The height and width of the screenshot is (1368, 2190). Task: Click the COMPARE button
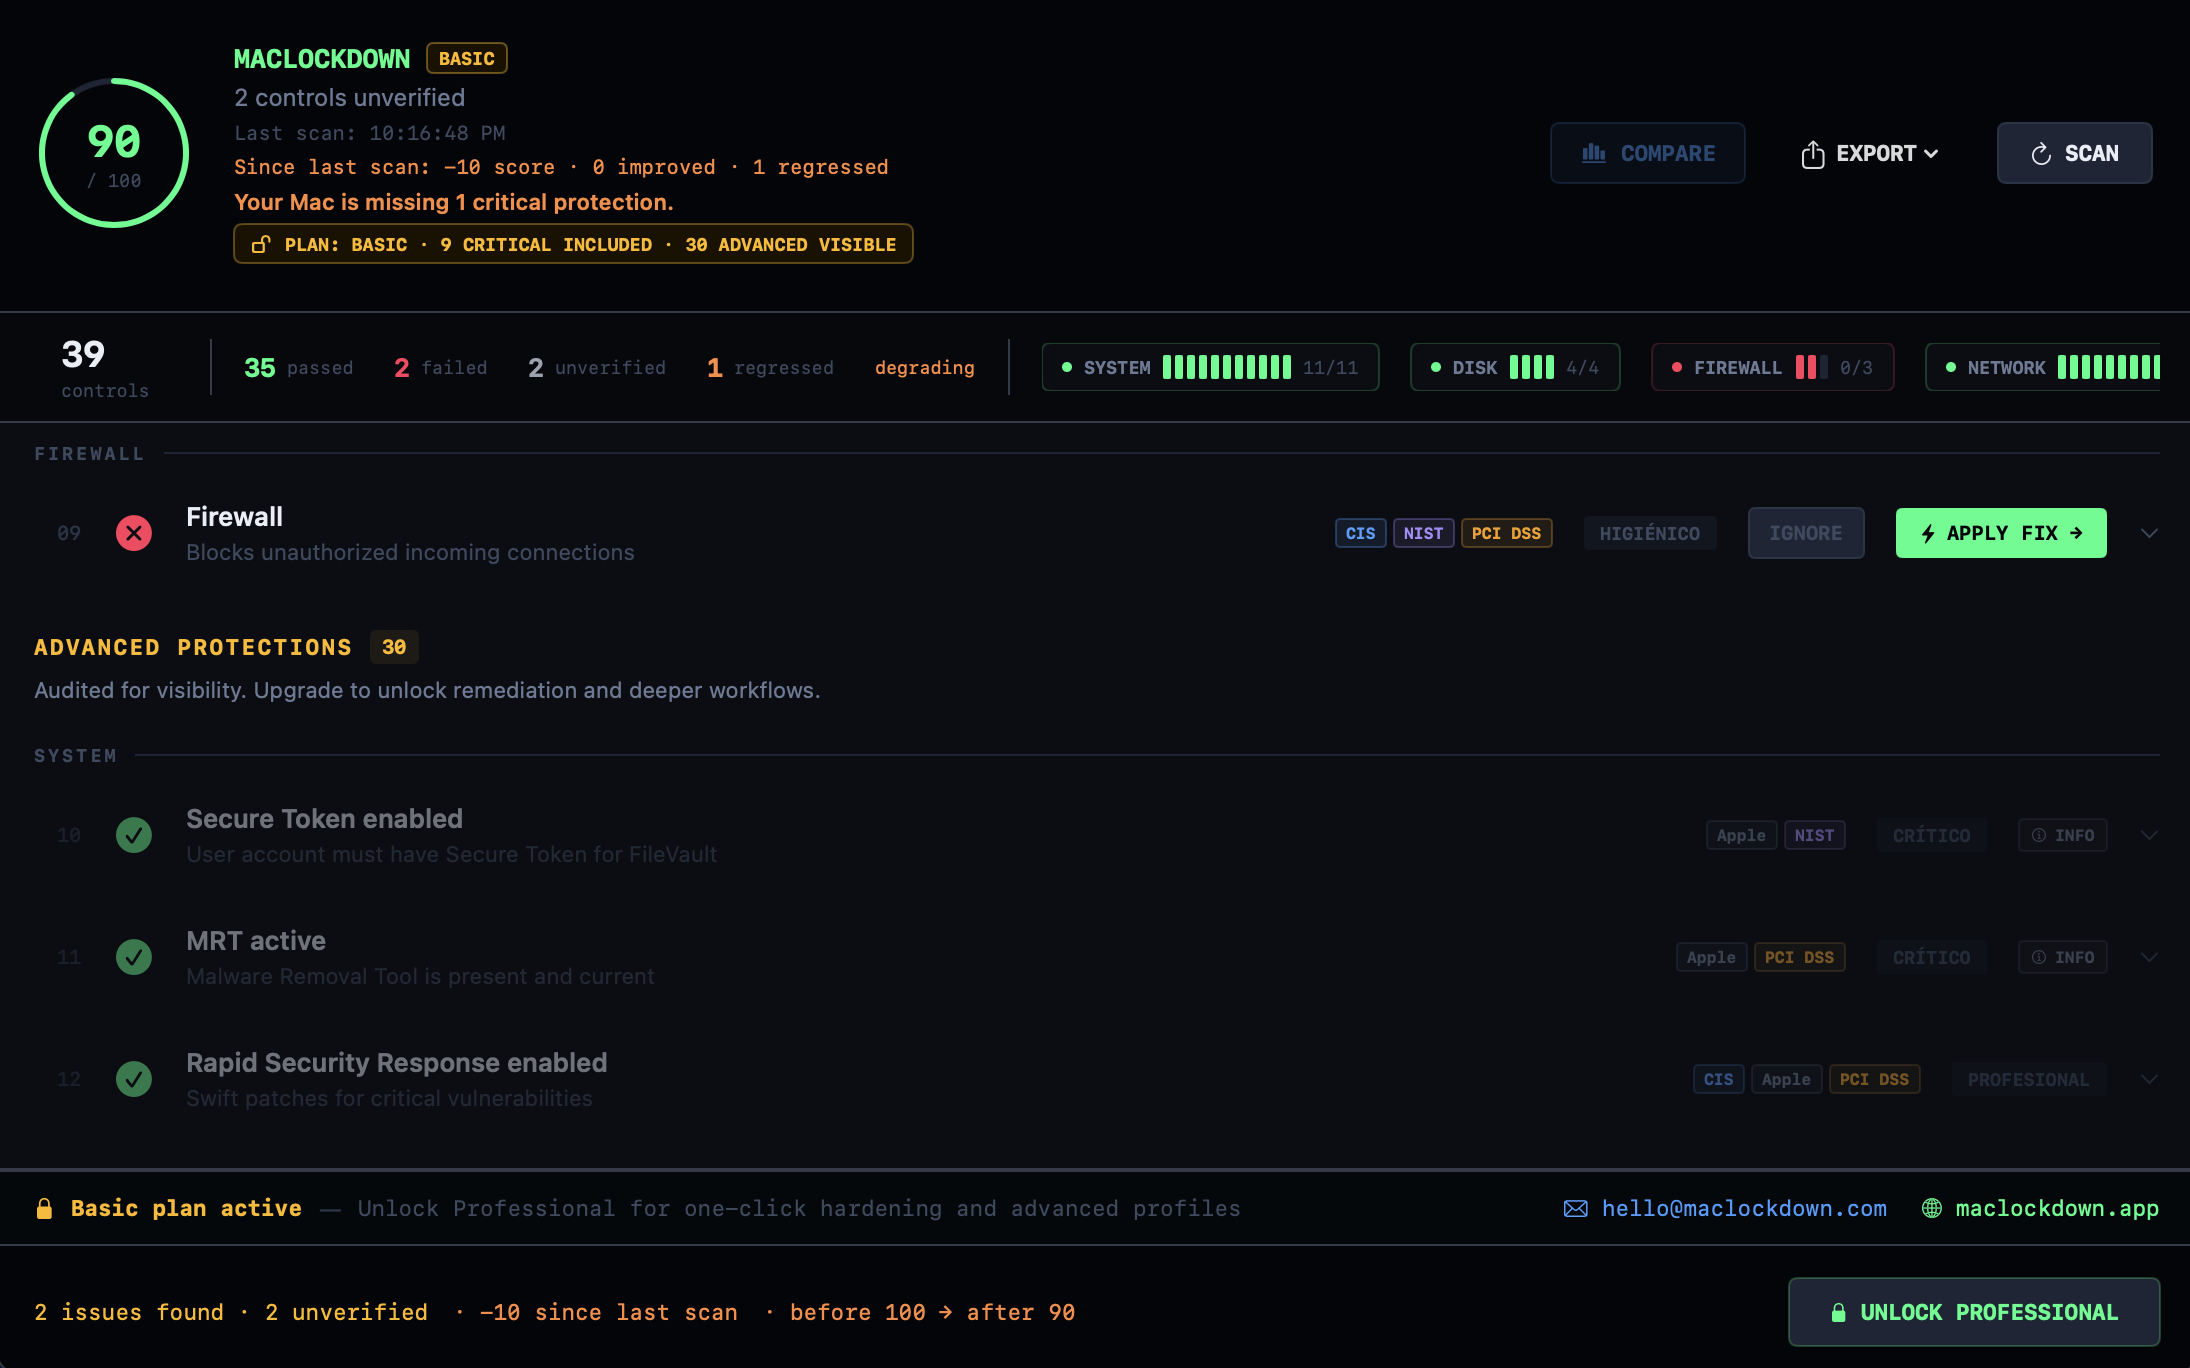(1647, 153)
